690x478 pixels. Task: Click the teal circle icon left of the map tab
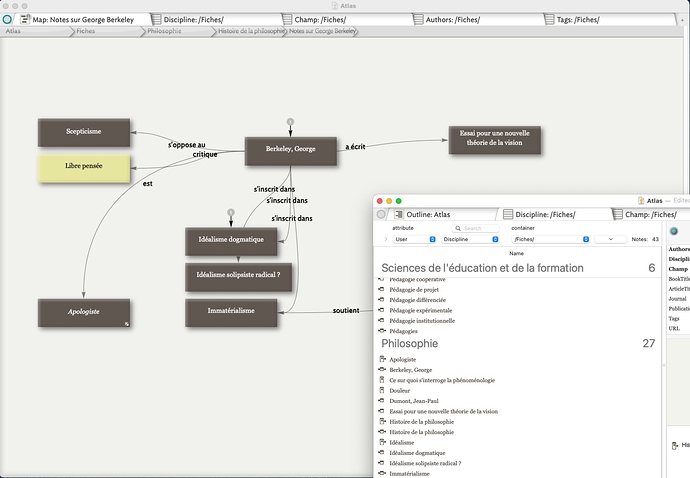[7, 19]
